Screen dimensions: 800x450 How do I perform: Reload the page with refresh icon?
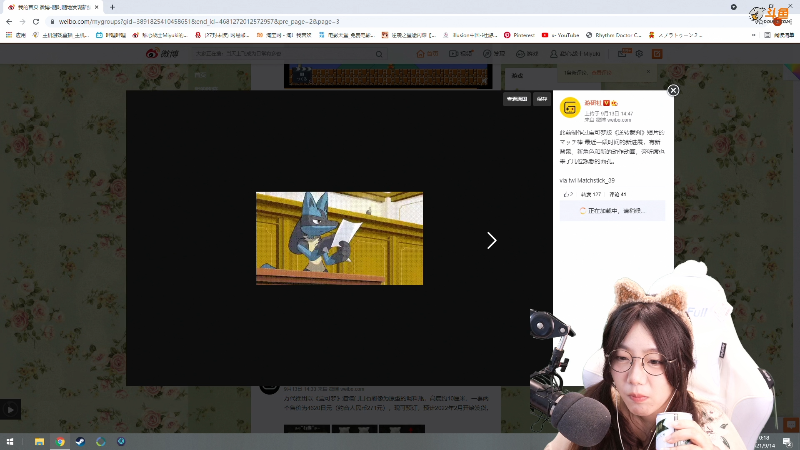coord(36,21)
